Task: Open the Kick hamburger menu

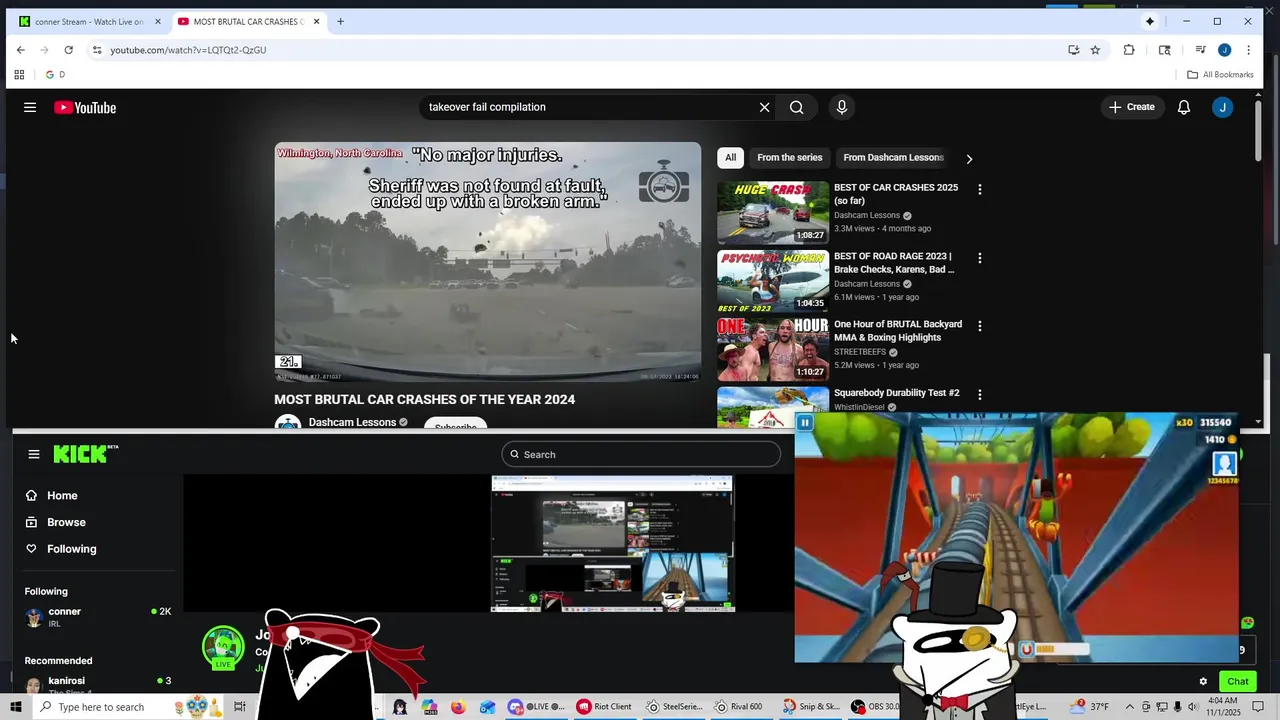Action: (x=34, y=454)
